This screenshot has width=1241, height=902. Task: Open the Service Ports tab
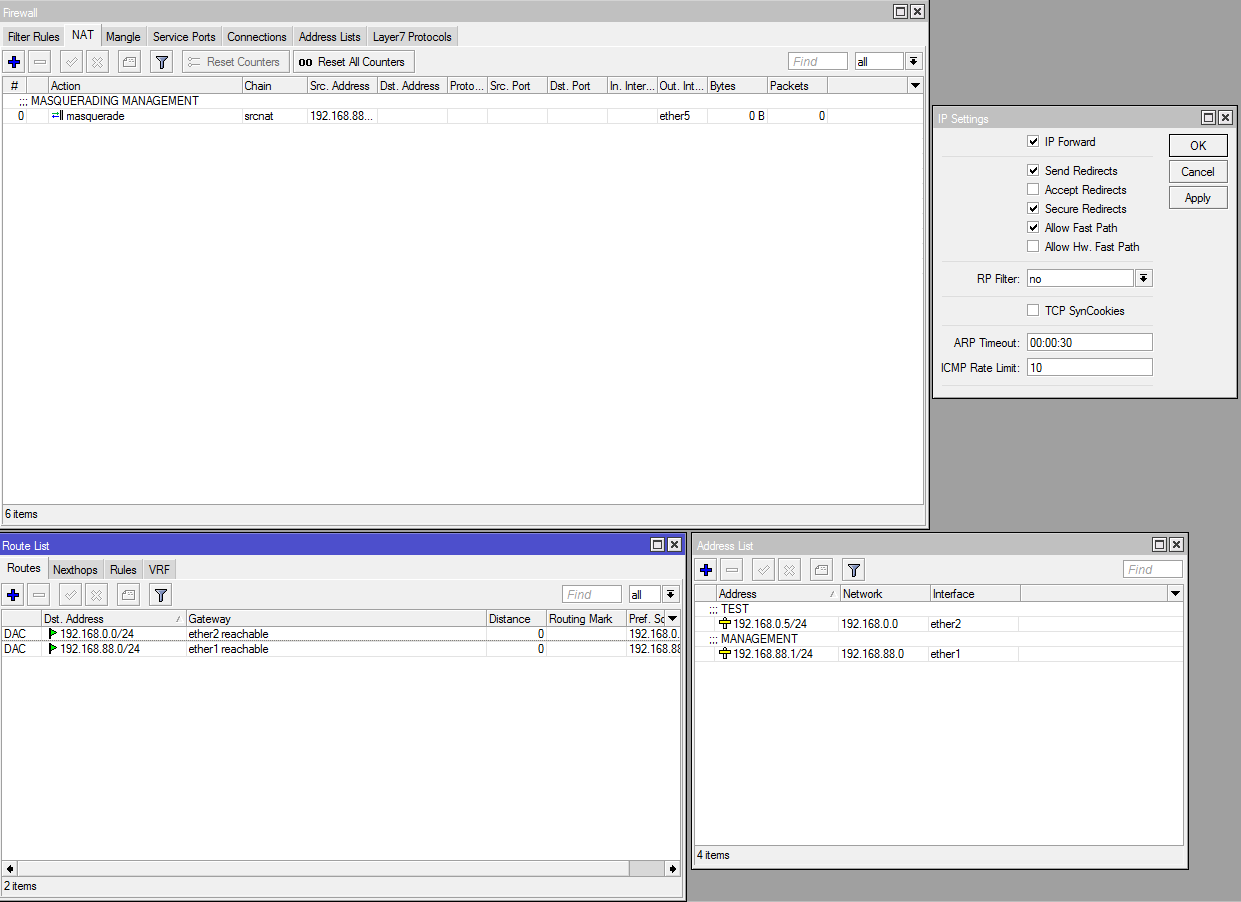coord(184,37)
